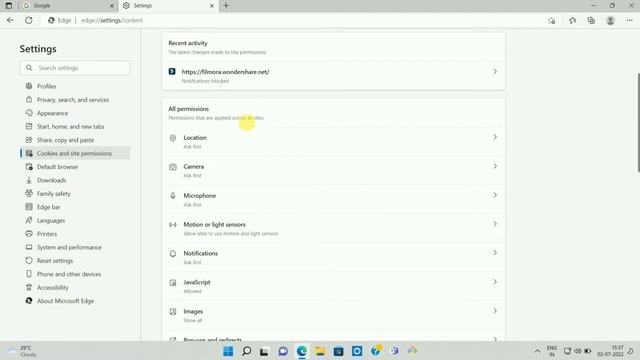Open Printers settings
This screenshot has height=360, width=640.
point(47,234)
